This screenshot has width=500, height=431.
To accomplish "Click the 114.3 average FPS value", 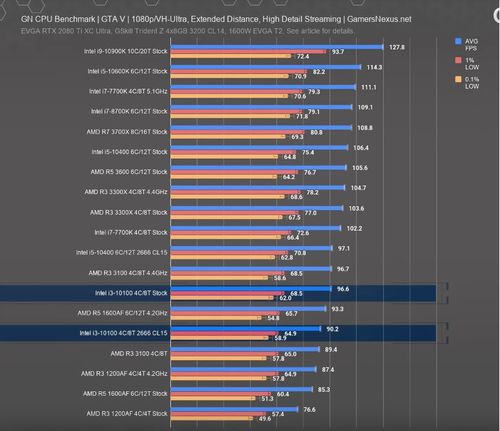I will 374,67.
